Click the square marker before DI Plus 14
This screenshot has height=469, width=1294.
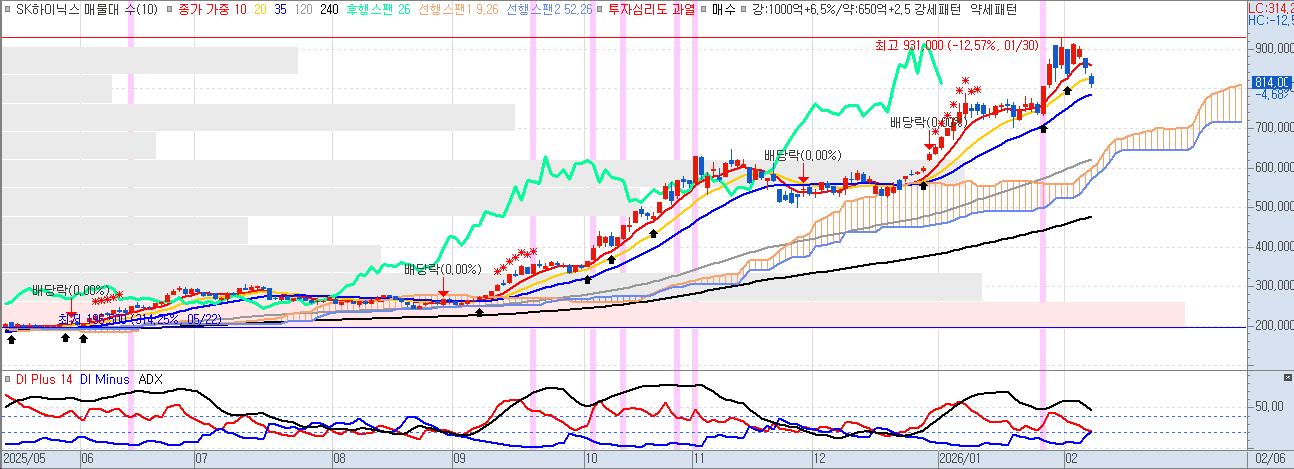click(8, 379)
